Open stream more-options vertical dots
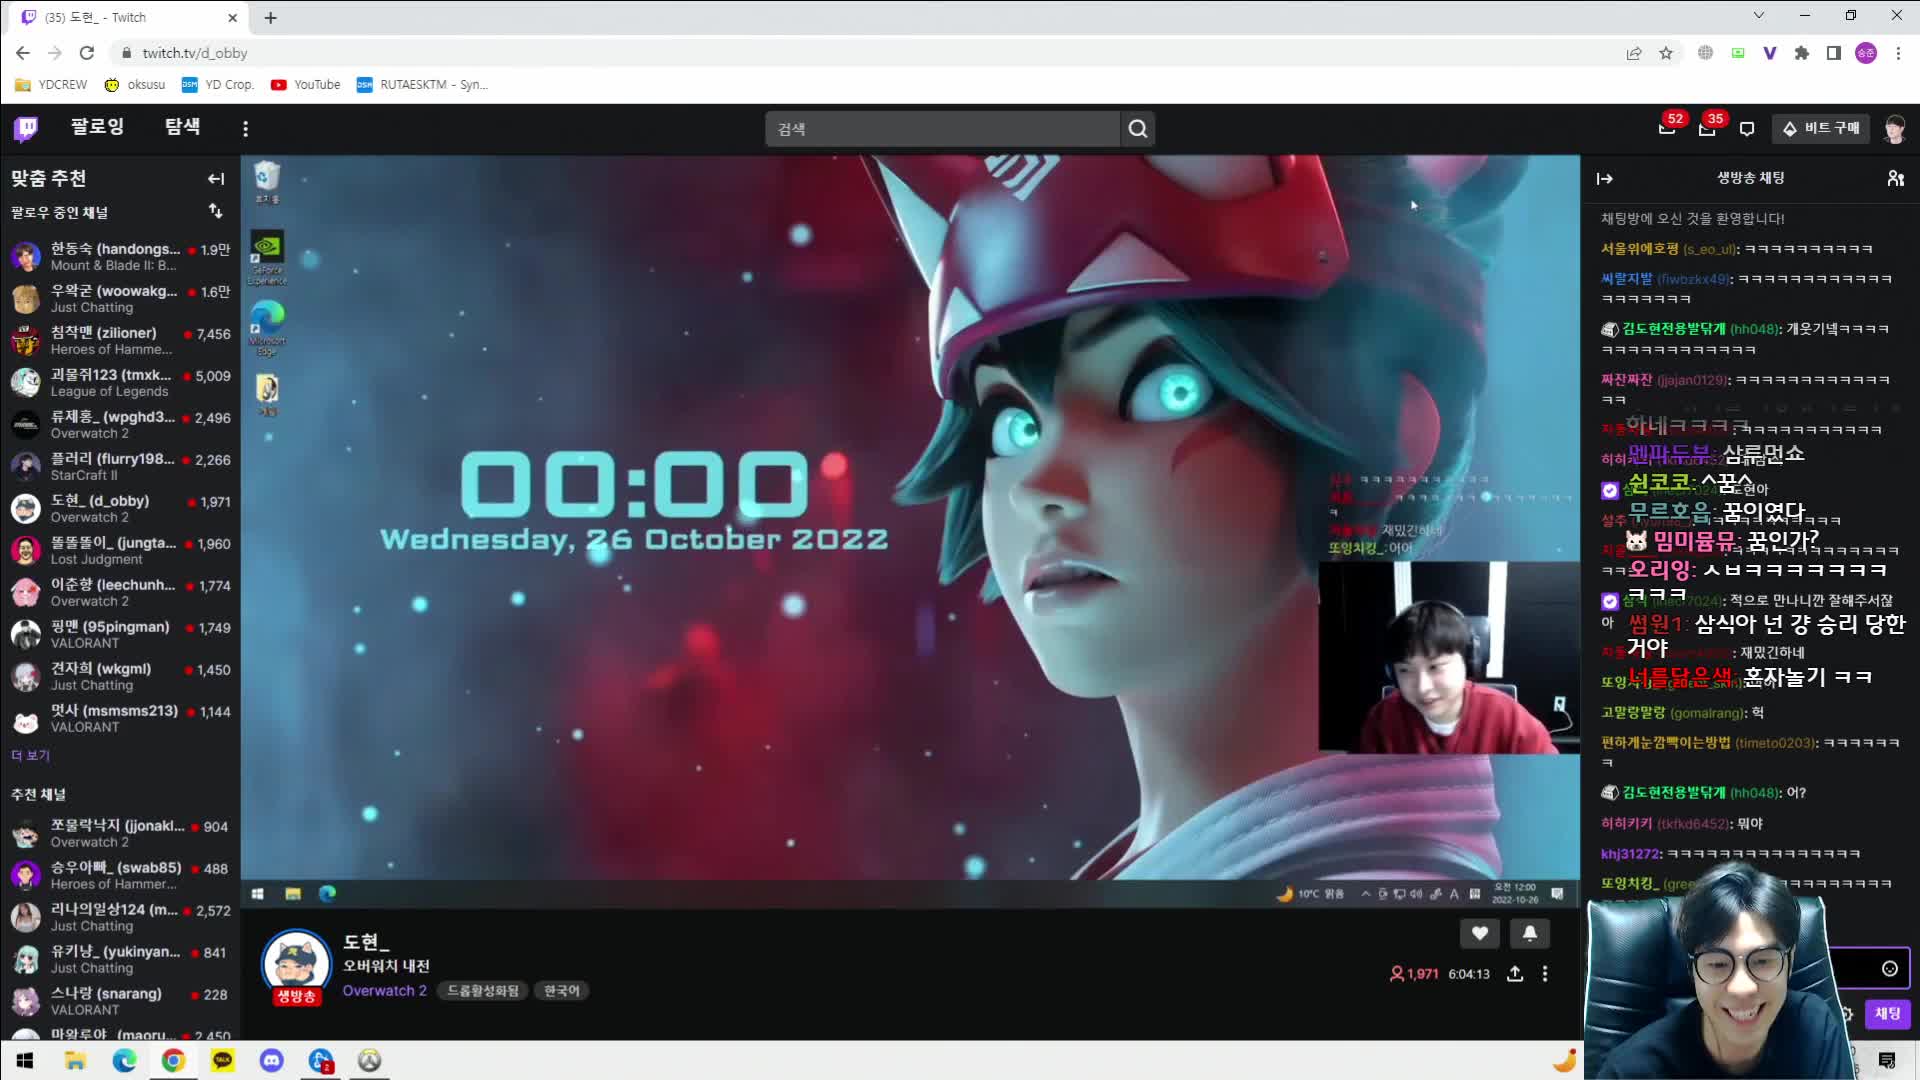 [x=1545, y=974]
